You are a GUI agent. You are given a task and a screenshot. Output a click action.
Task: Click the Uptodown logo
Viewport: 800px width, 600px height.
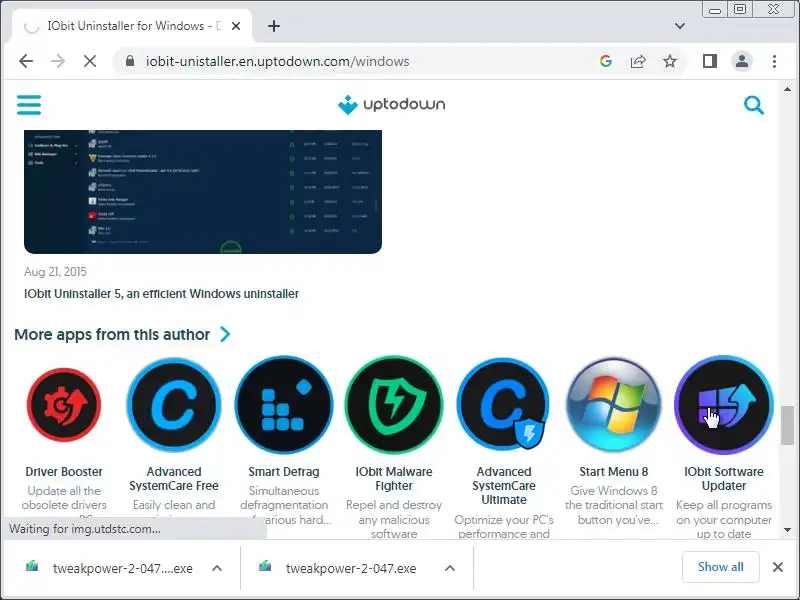click(x=391, y=105)
